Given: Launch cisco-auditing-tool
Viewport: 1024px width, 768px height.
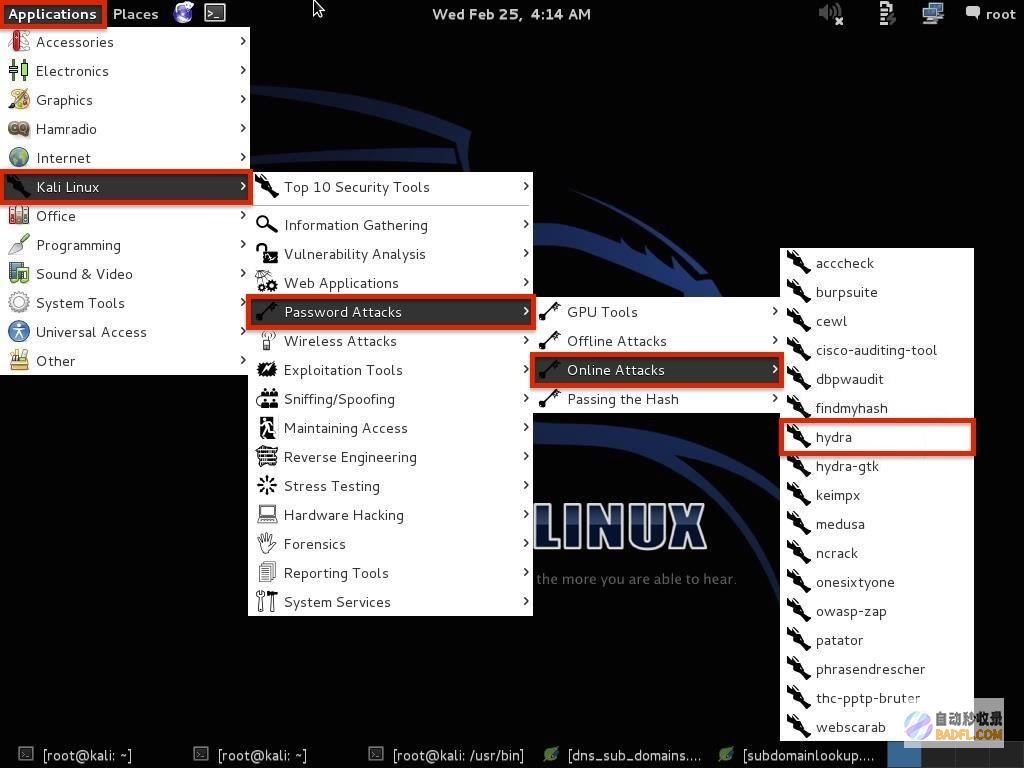Looking at the screenshot, I should point(877,350).
